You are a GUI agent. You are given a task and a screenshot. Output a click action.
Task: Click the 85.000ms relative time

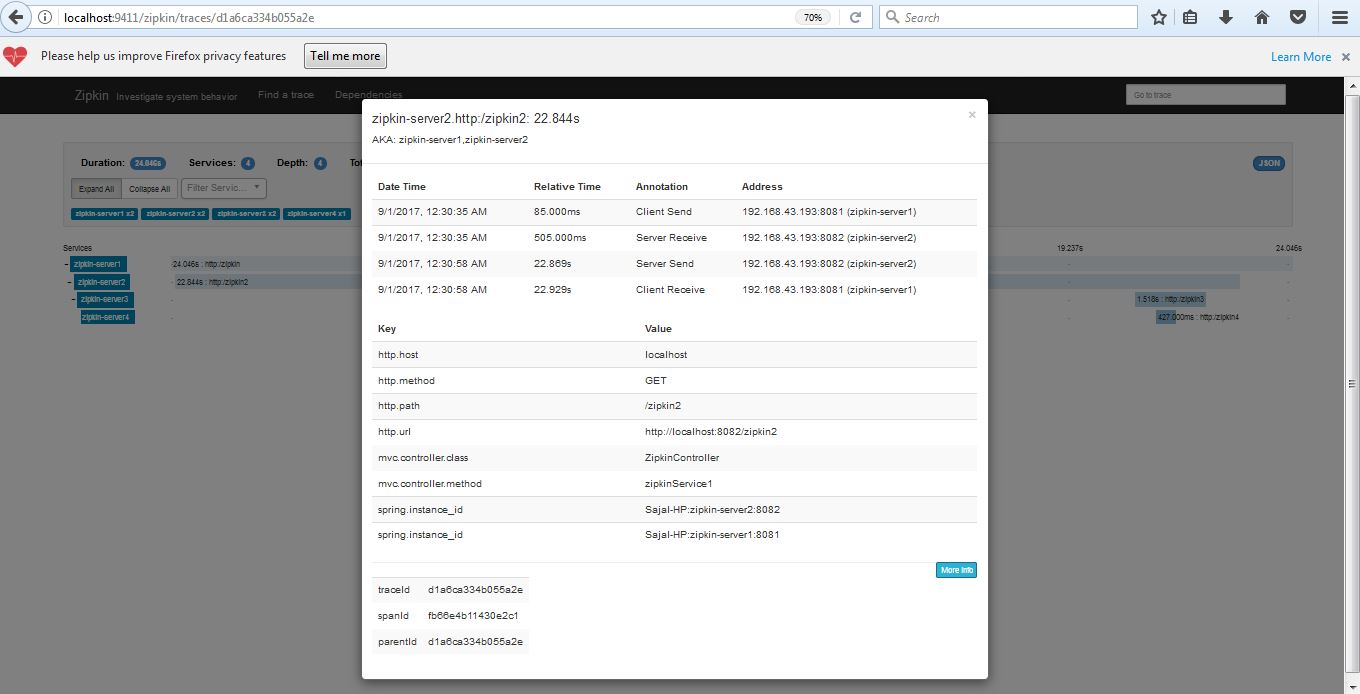(557, 212)
